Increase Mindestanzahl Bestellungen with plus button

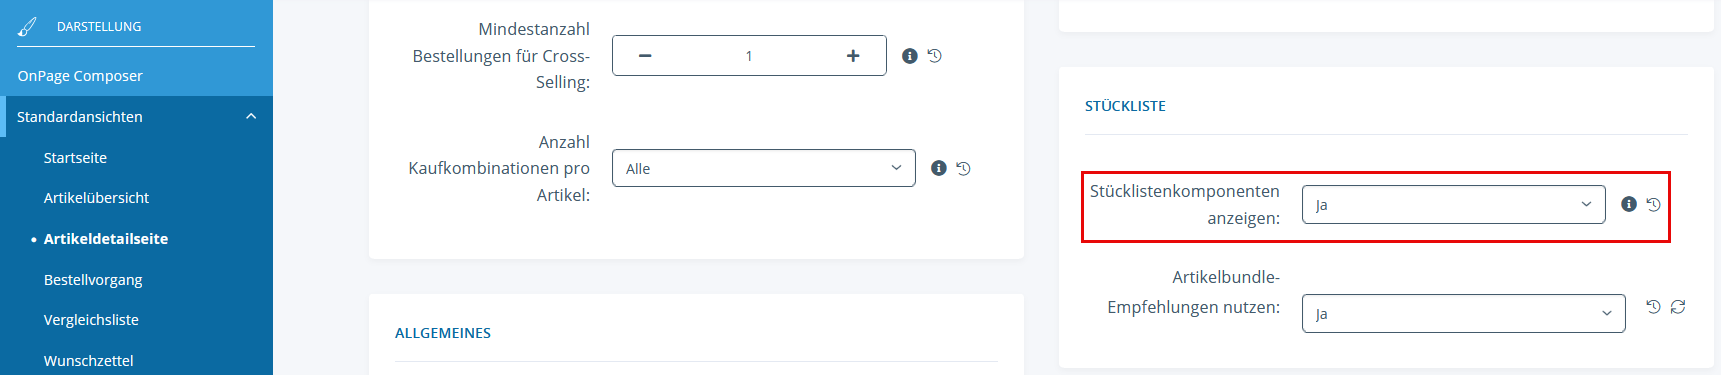point(853,56)
